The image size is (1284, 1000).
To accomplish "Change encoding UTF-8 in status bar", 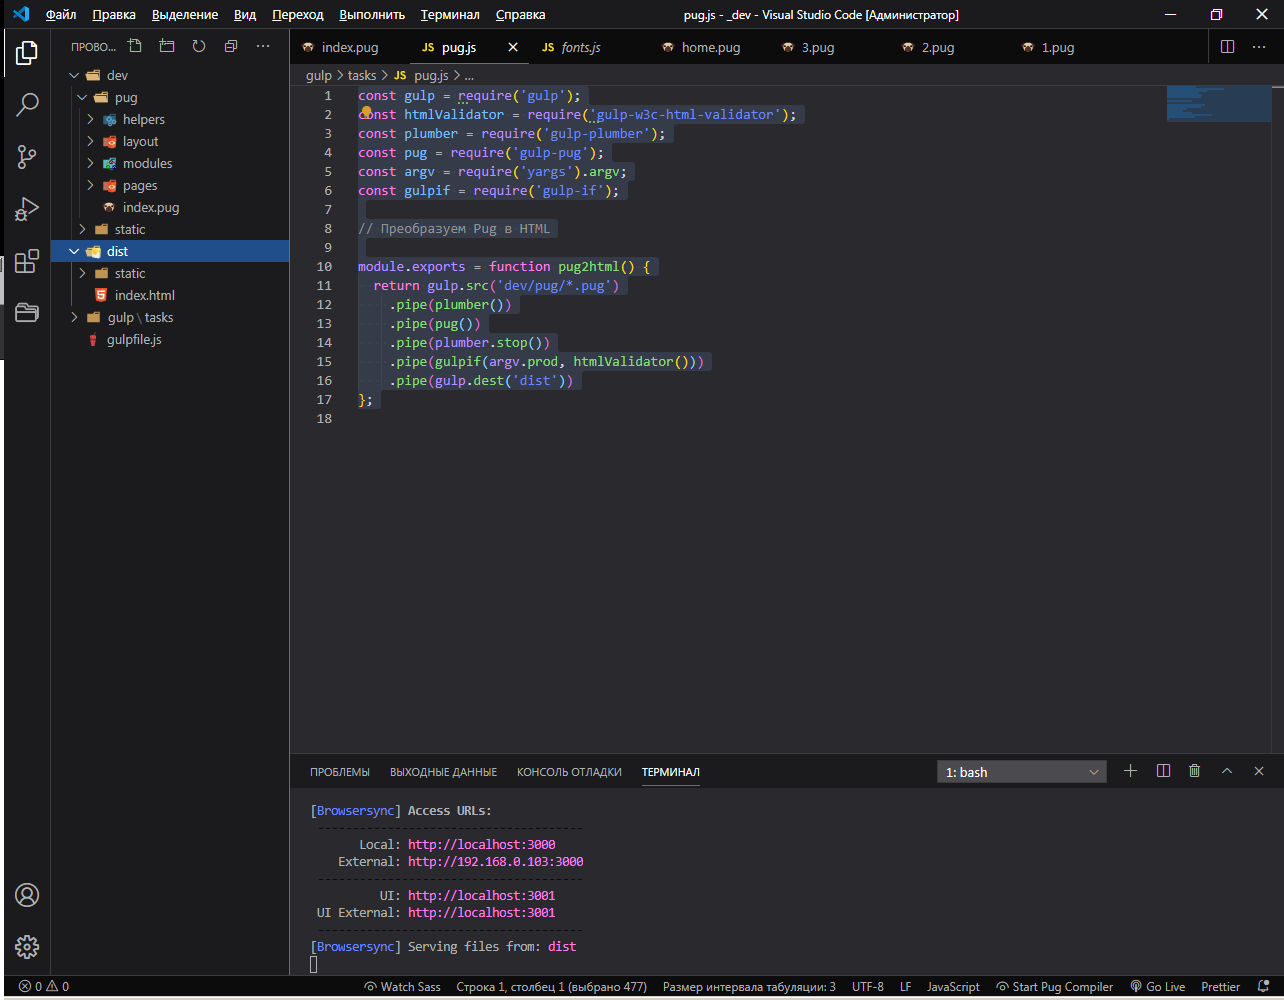I will 868,987.
